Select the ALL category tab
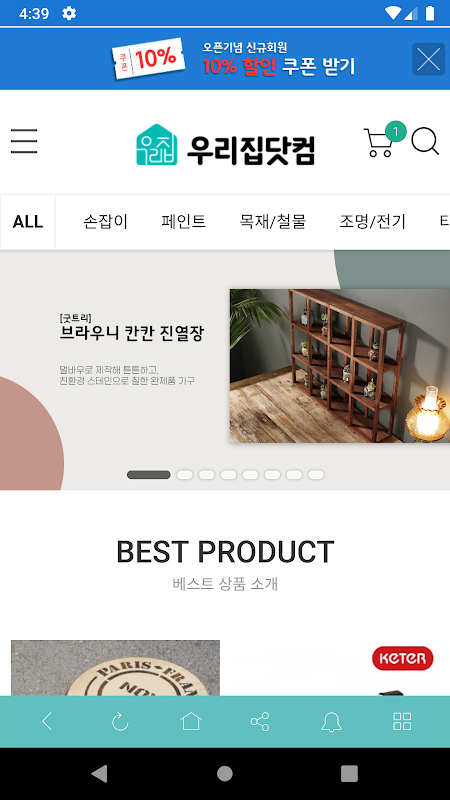The width and height of the screenshot is (450, 800). pyautogui.click(x=28, y=222)
